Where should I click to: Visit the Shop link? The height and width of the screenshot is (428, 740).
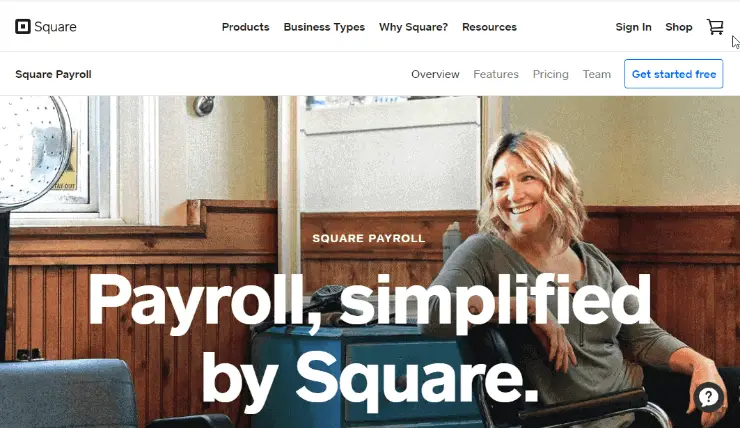(679, 27)
